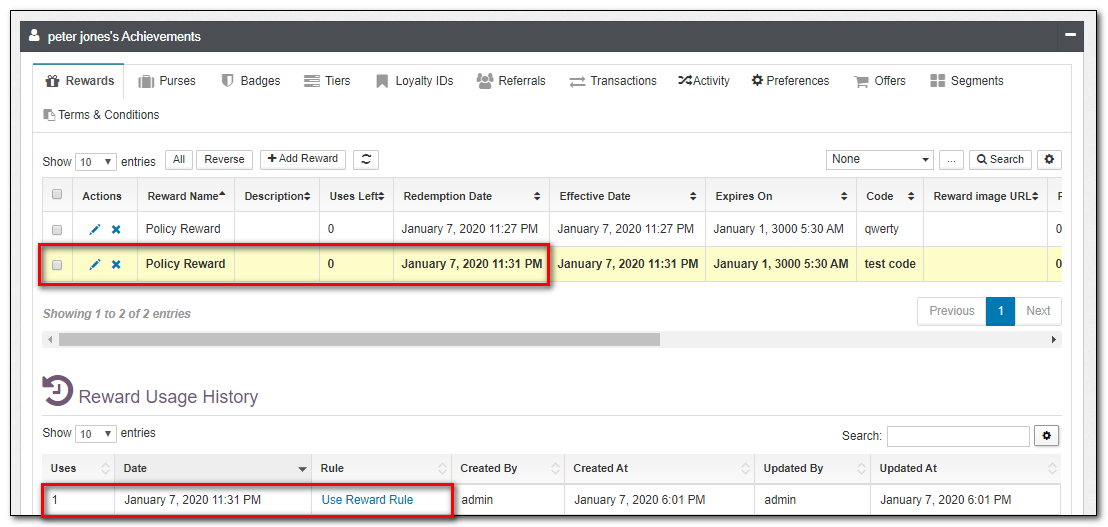Check the first Policy Reward row checkbox
Image resolution: width=1108 pixels, height=527 pixels.
(57, 229)
